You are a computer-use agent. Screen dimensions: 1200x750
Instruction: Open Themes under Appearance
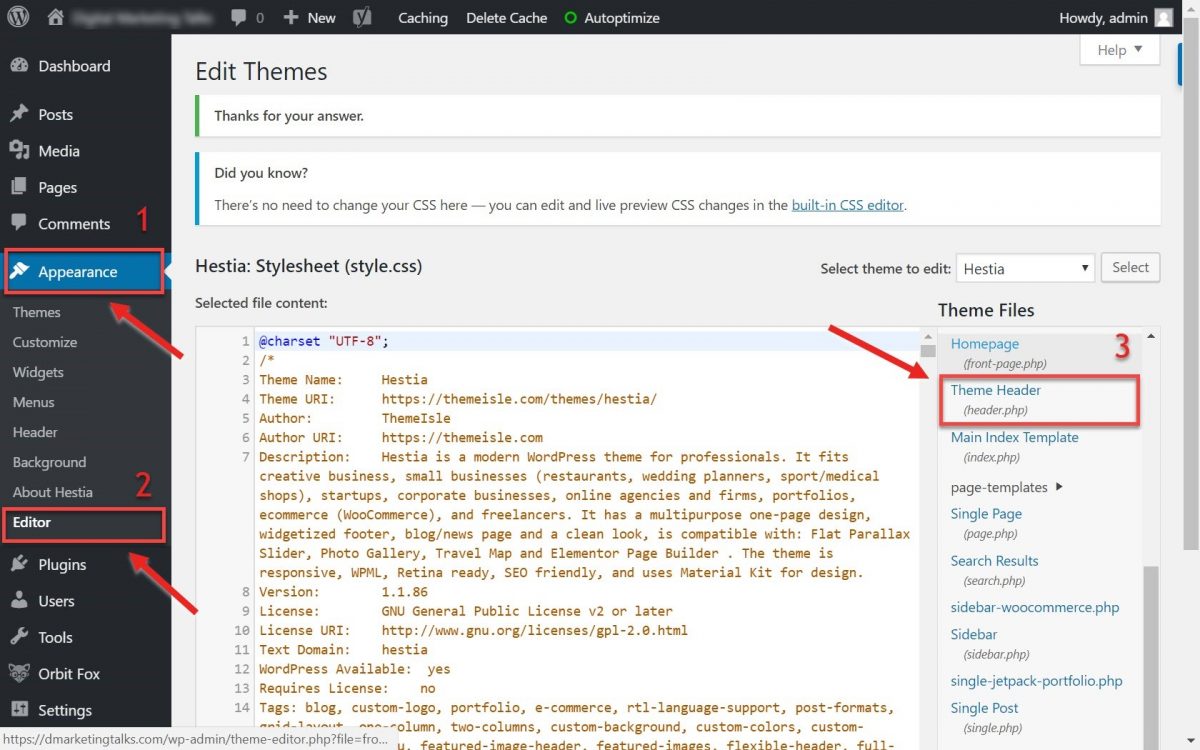pyautogui.click(x=36, y=312)
